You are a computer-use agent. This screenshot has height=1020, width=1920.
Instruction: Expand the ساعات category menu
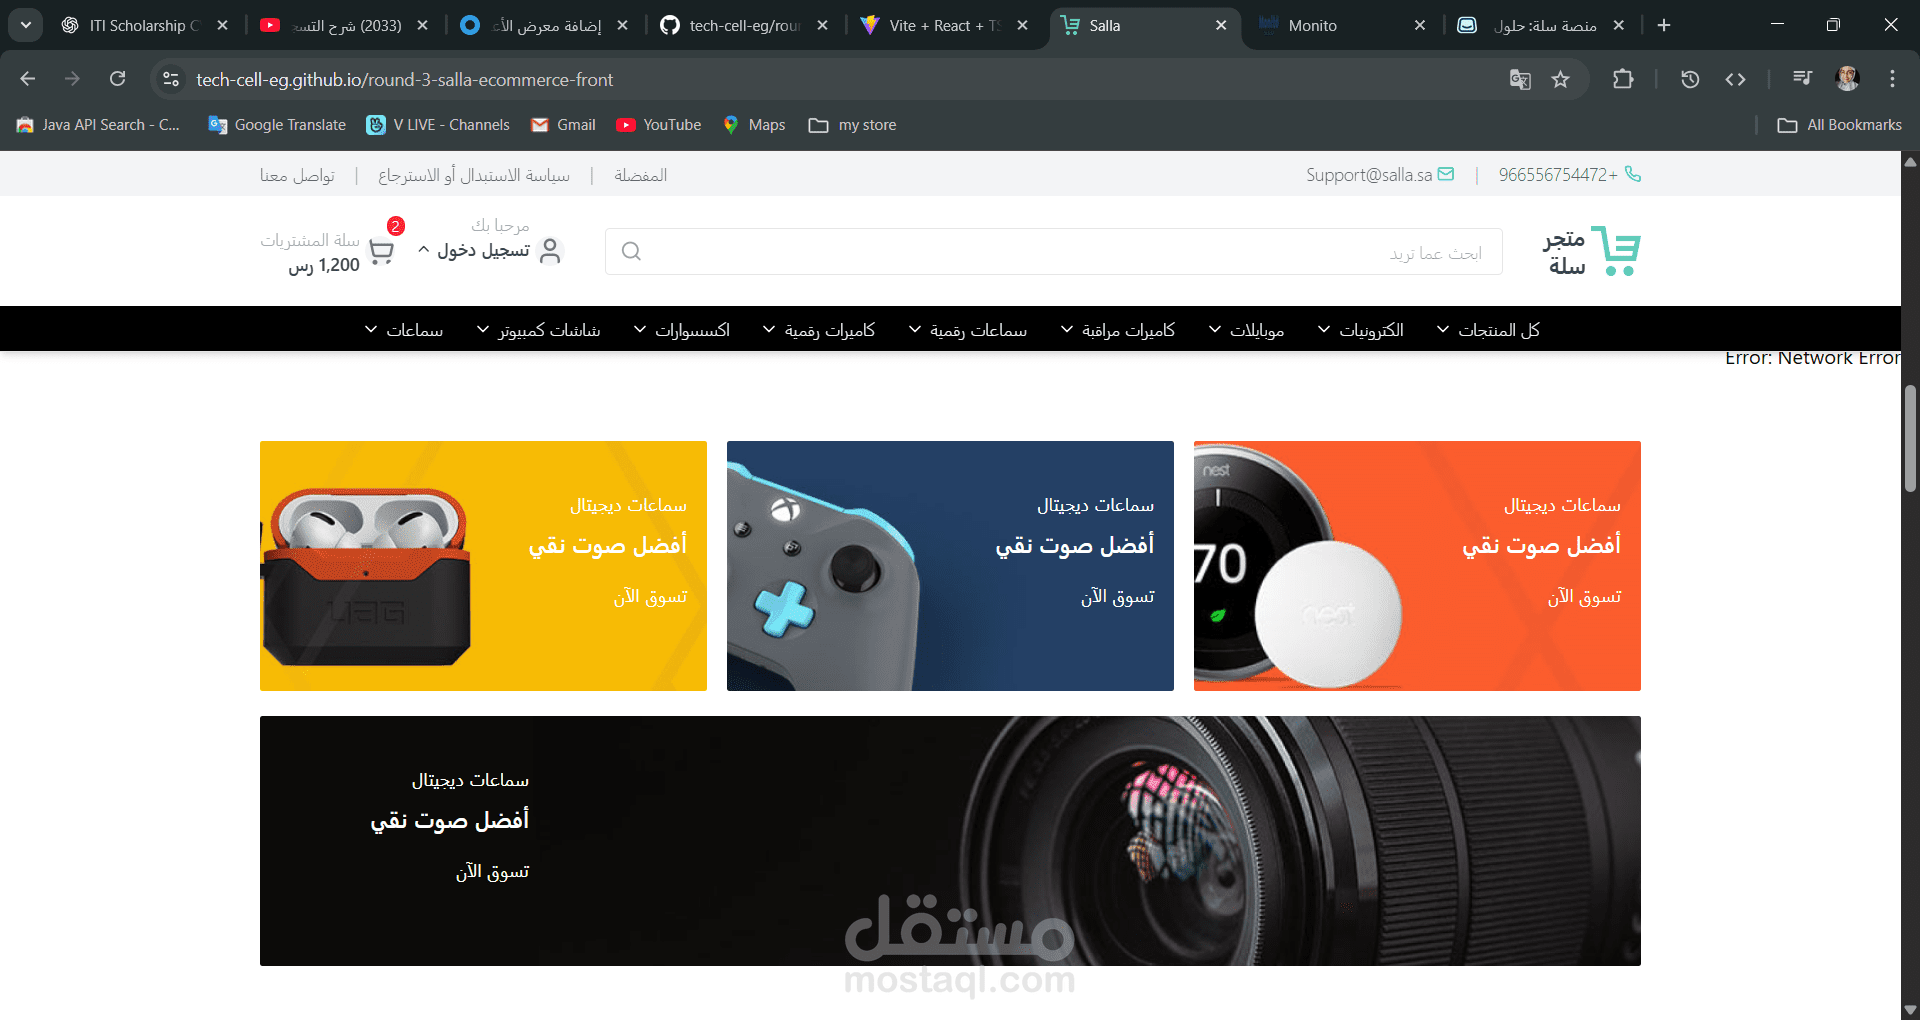click(404, 330)
